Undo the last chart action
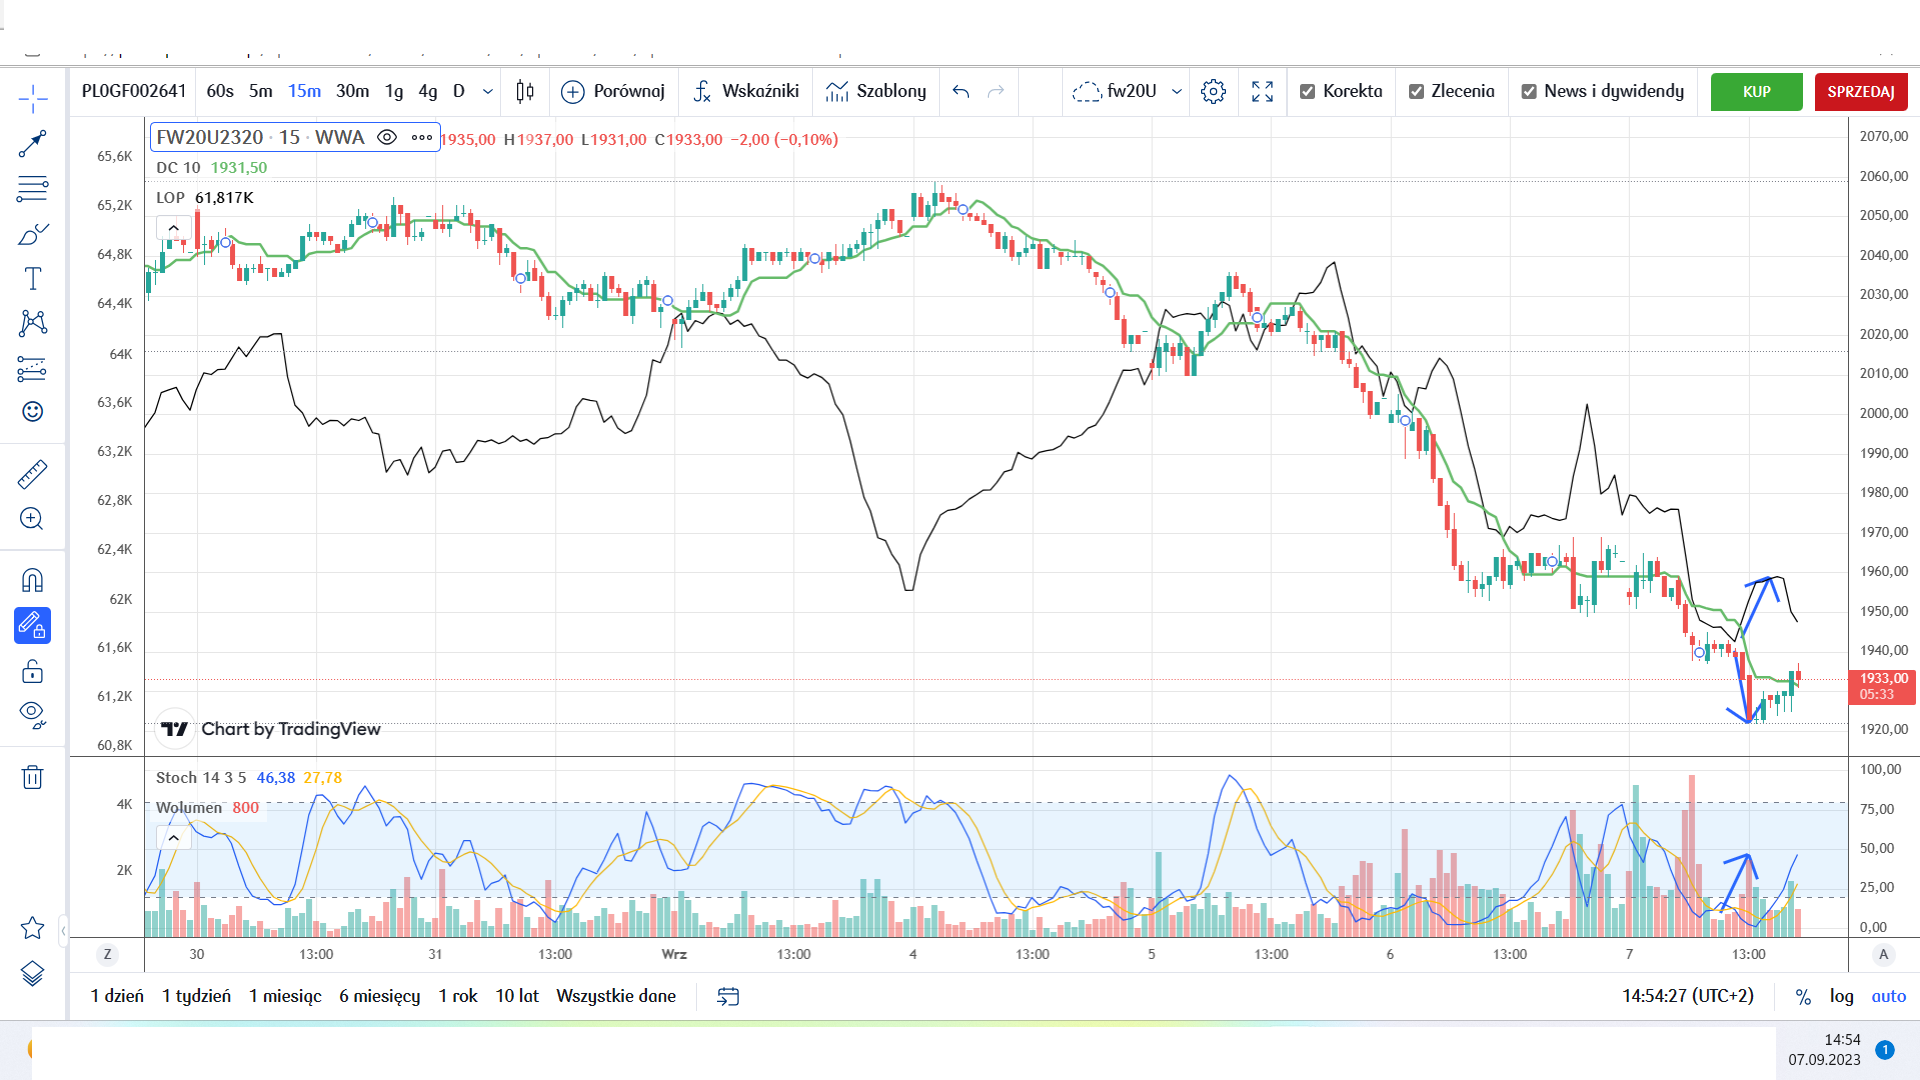 coord(961,92)
